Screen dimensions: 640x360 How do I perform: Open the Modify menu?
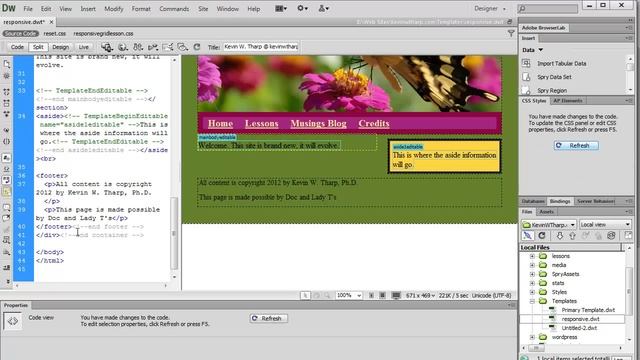click(x=113, y=9)
